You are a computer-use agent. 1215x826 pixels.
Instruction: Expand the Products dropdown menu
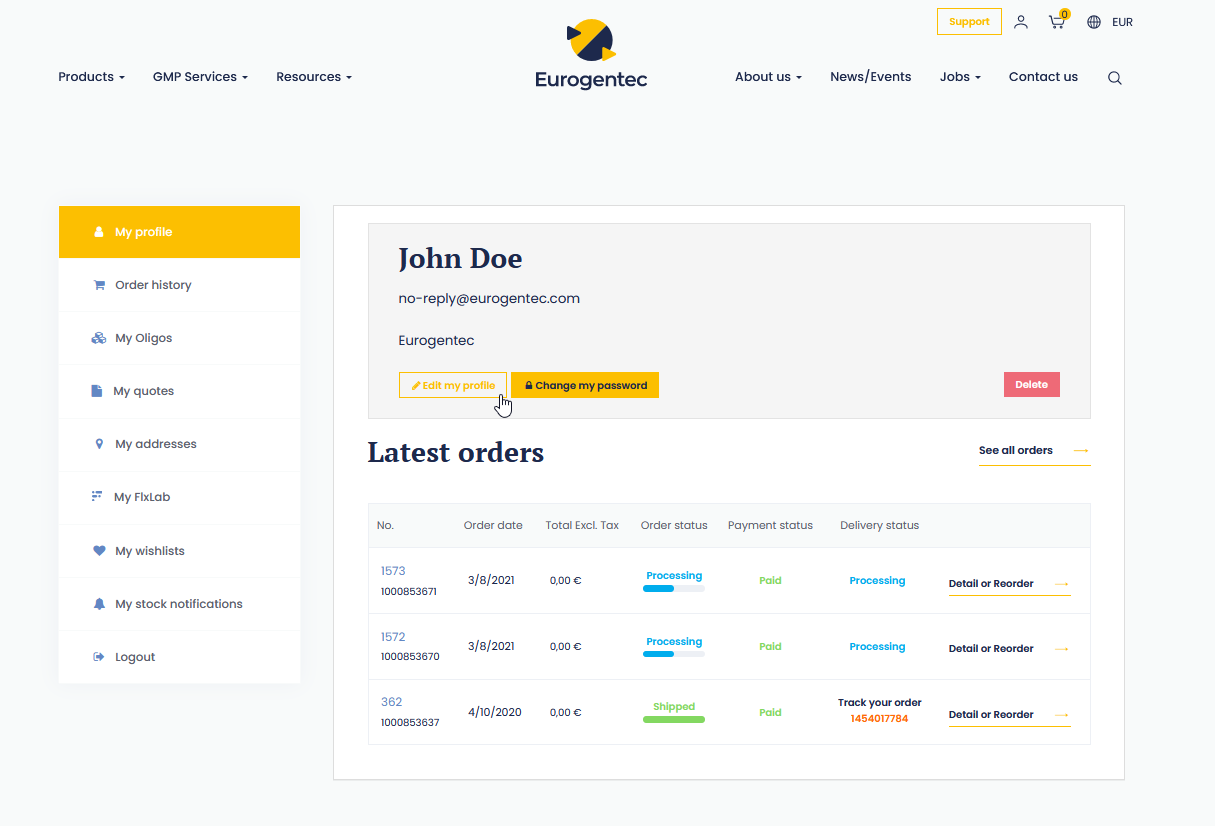tap(91, 77)
